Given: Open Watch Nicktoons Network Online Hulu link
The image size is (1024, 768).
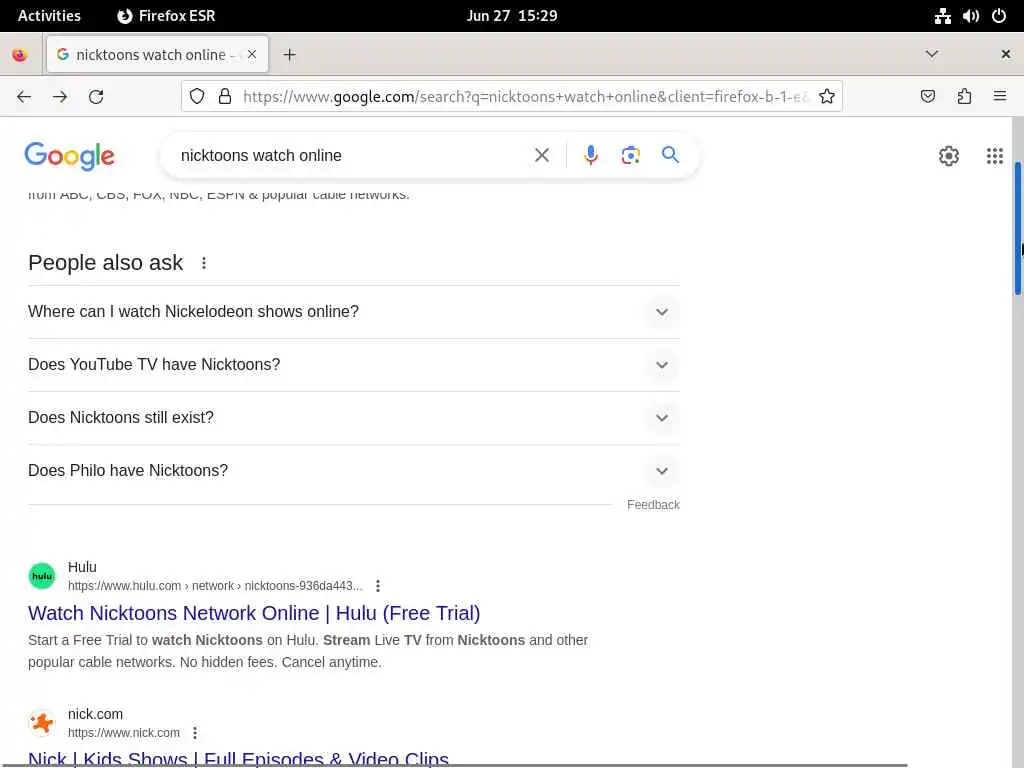Looking at the screenshot, I should pyautogui.click(x=254, y=613).
